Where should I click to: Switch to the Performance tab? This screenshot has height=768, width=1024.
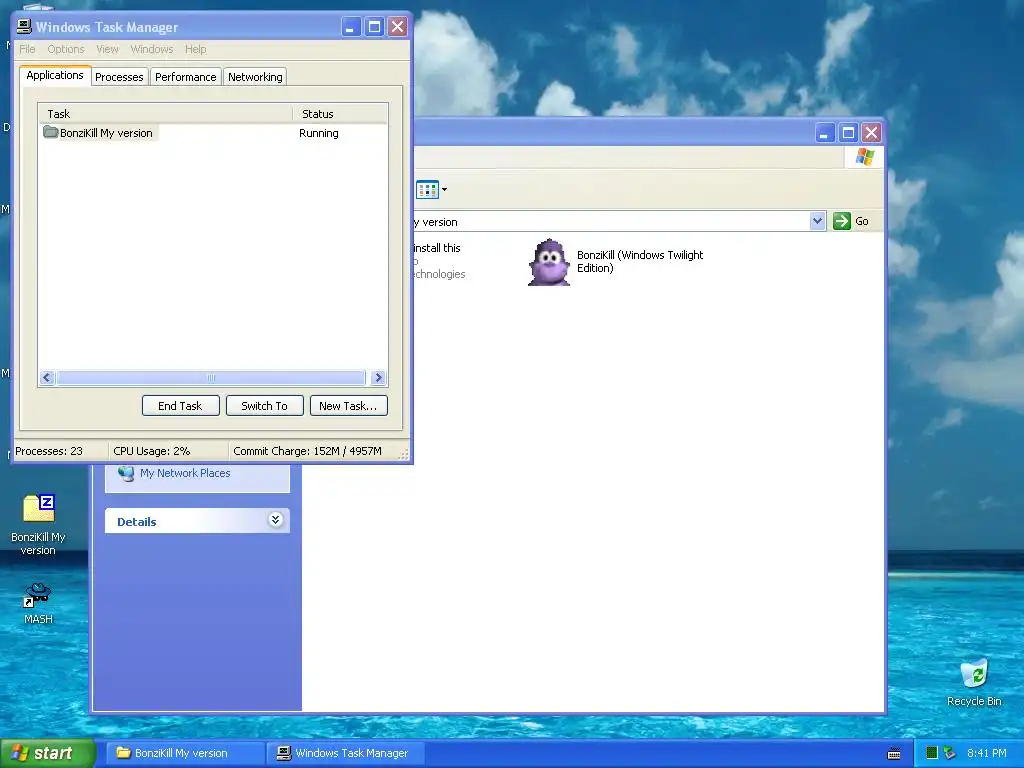click(185, 77)
